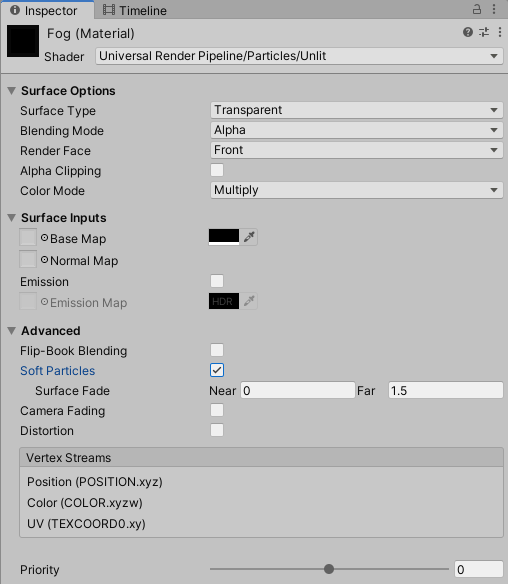Open the Color Mode dropdown
Image resolution: width=508 pixels, height=584 pixels.
click(356, 190)
